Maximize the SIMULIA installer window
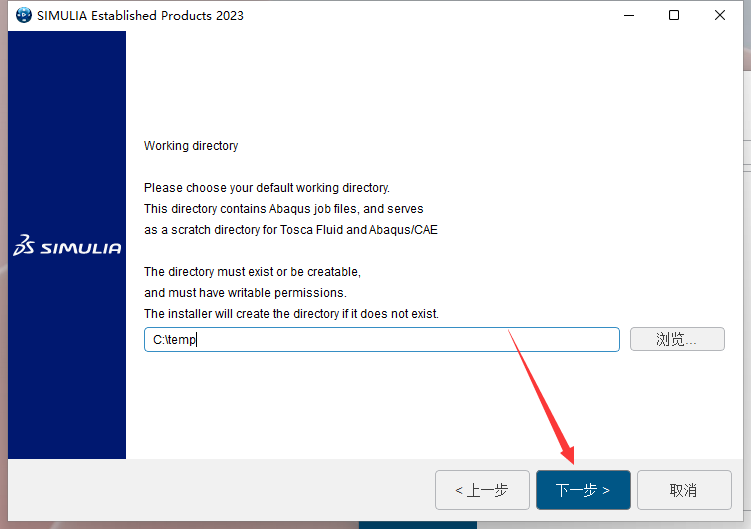This screenshot has height=529, width=751. [674, 15]
